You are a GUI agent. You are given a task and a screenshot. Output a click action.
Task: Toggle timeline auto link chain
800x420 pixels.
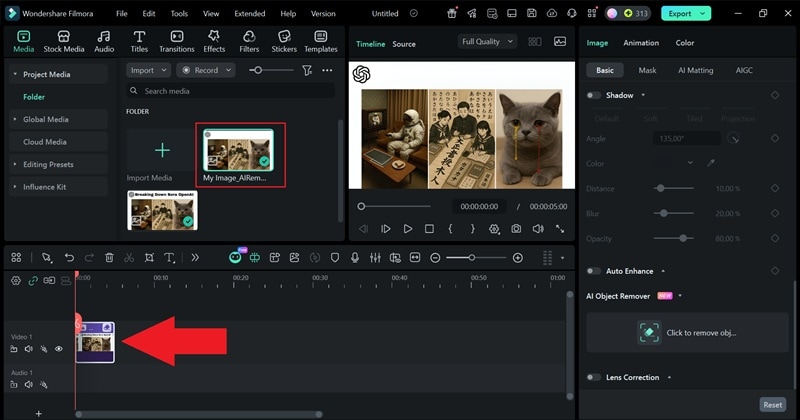[x=33, y=281]
